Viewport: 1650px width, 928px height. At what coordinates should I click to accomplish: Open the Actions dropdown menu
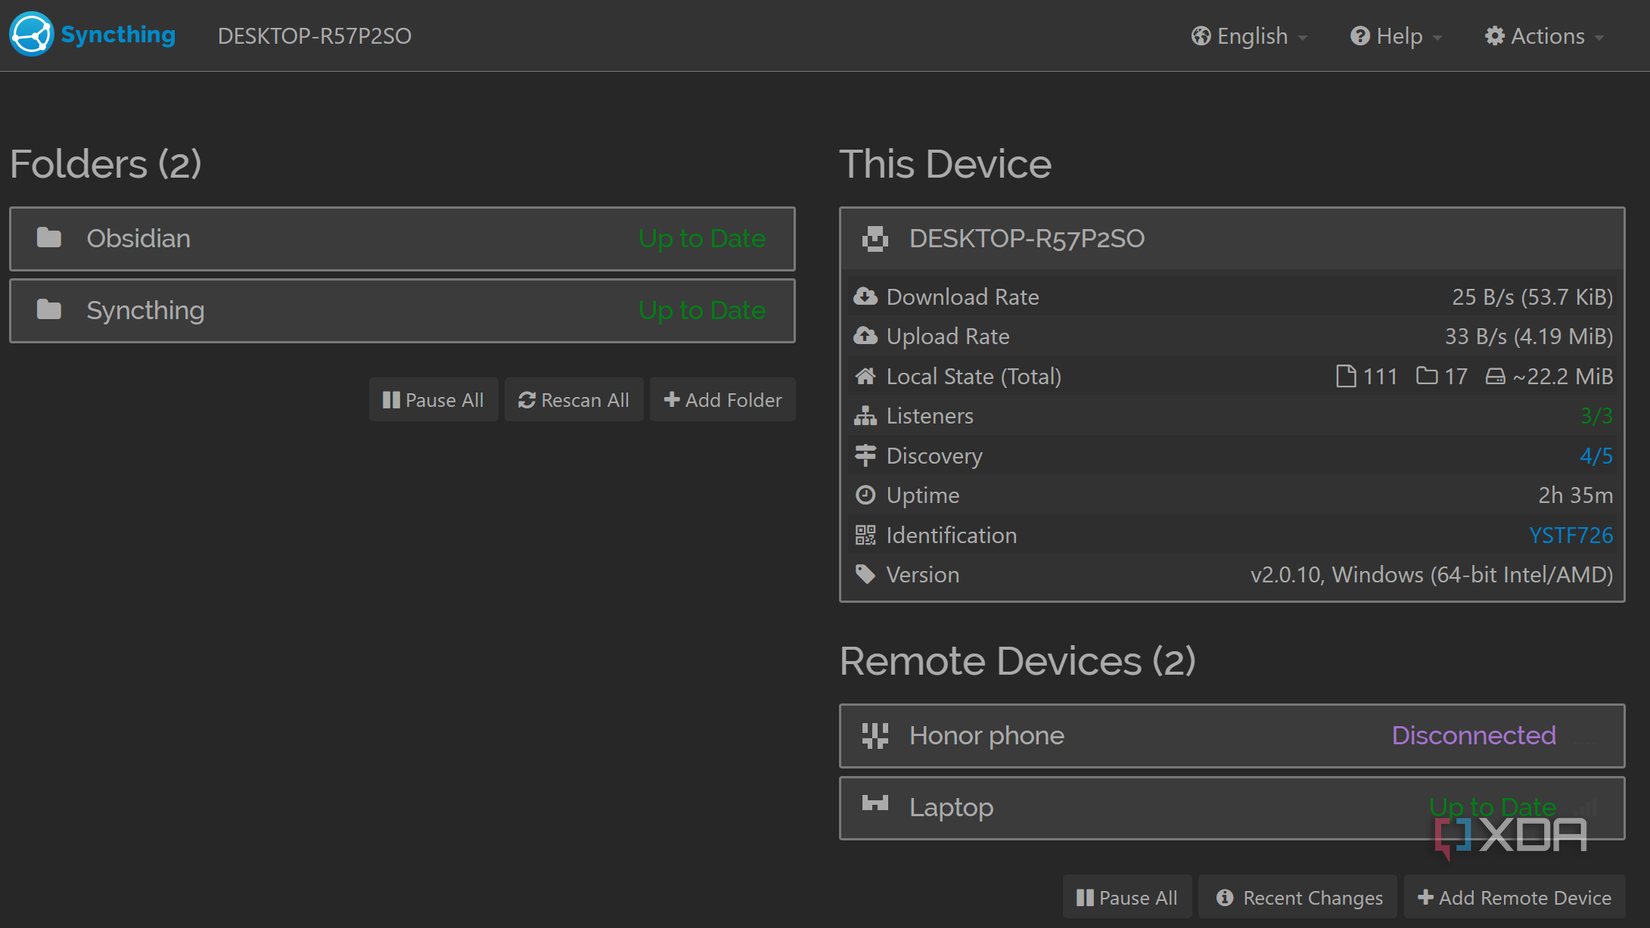click(x=1544, y=36)
